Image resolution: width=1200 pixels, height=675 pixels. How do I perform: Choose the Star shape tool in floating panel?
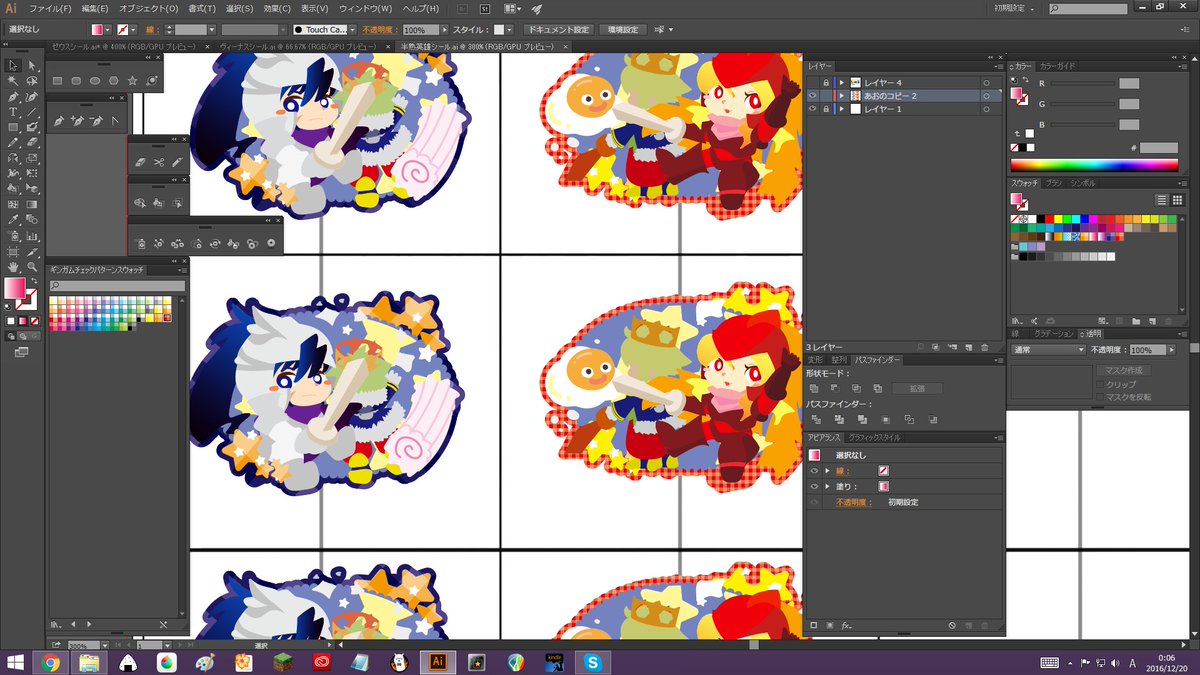point(132,80)
